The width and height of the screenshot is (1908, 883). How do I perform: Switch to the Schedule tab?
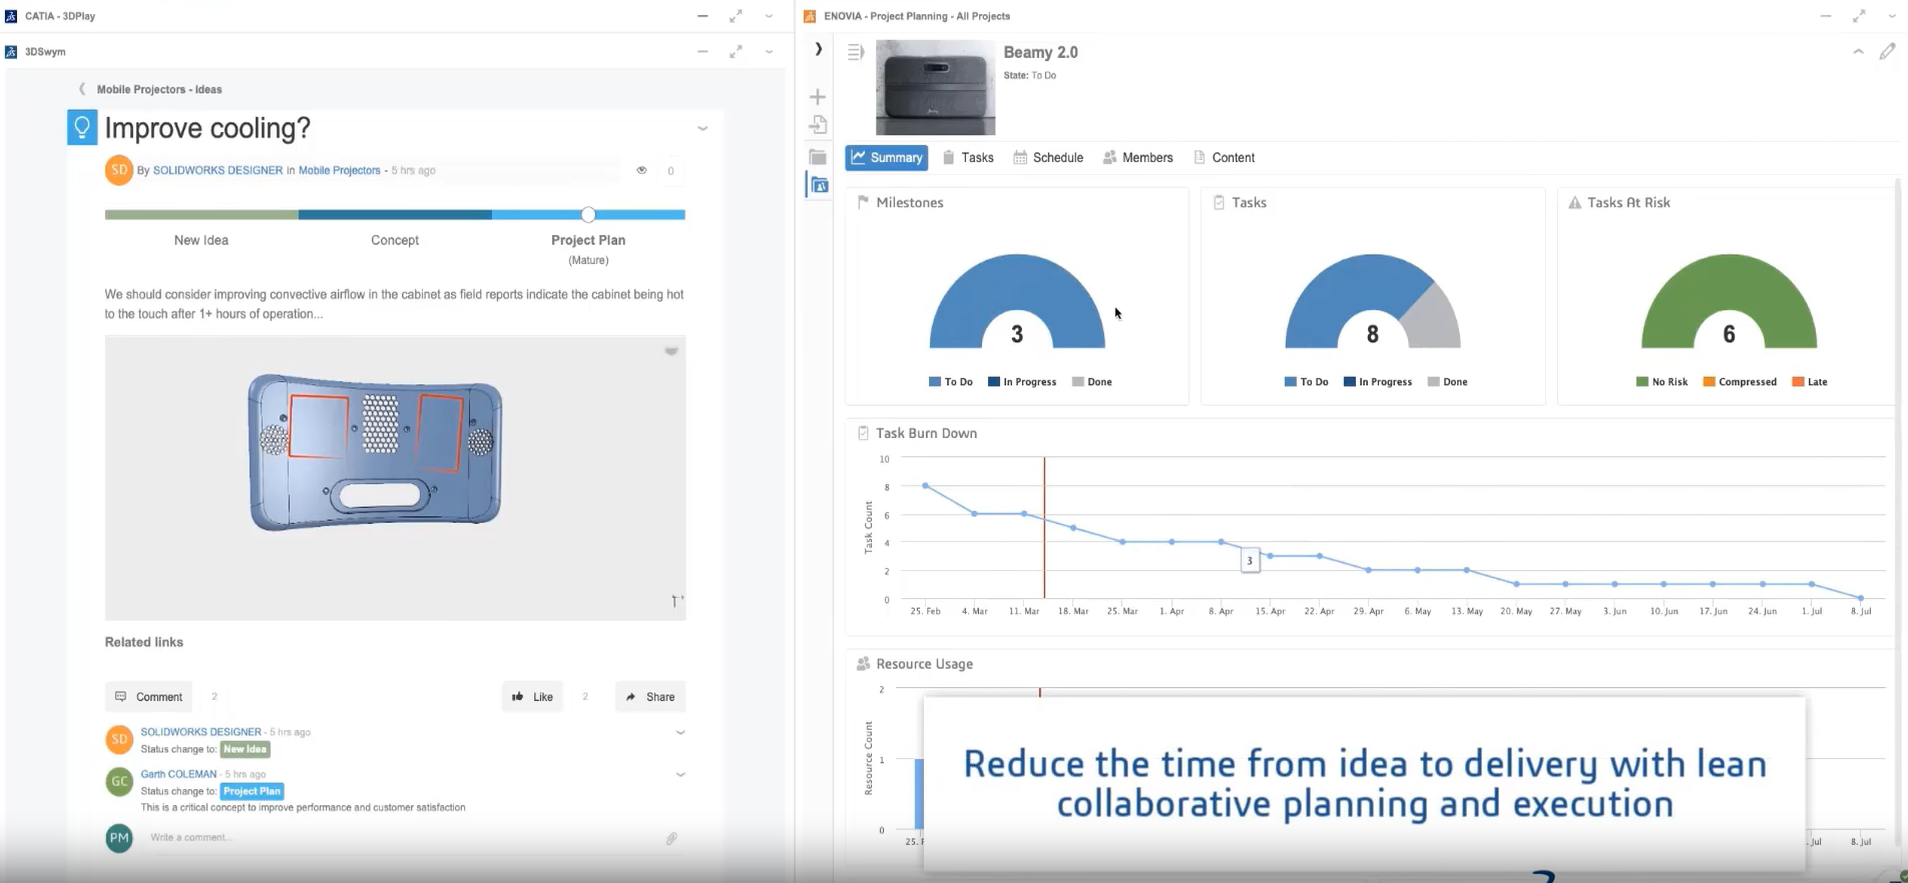(1048, 158)
